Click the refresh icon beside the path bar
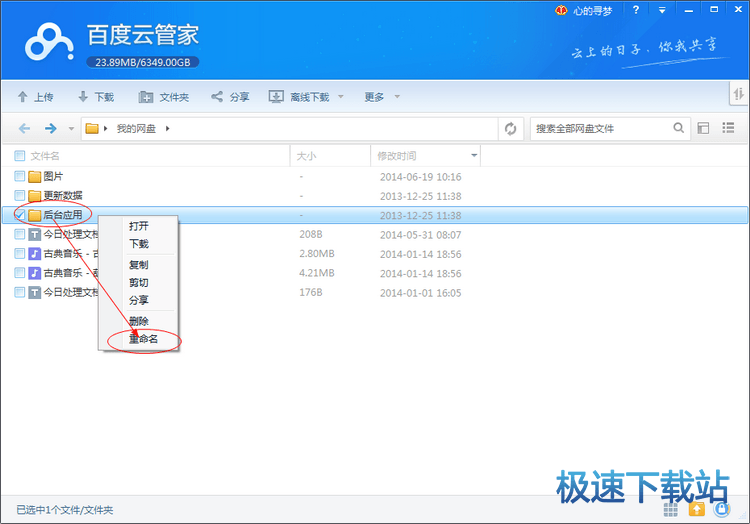Screen dimensions: 750x524 511,128
